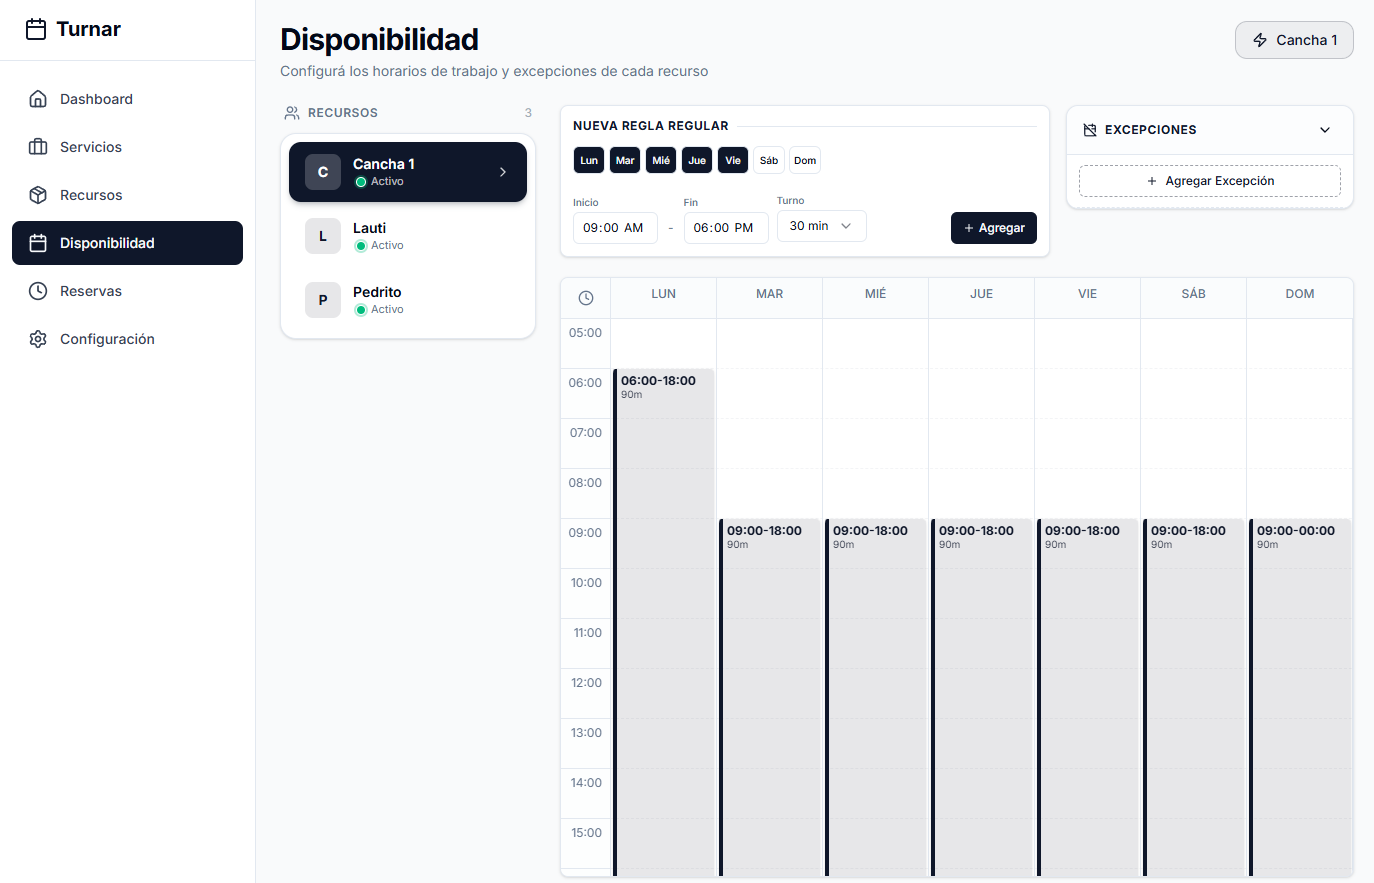Enable the Sáb day chip

point(769,160)
